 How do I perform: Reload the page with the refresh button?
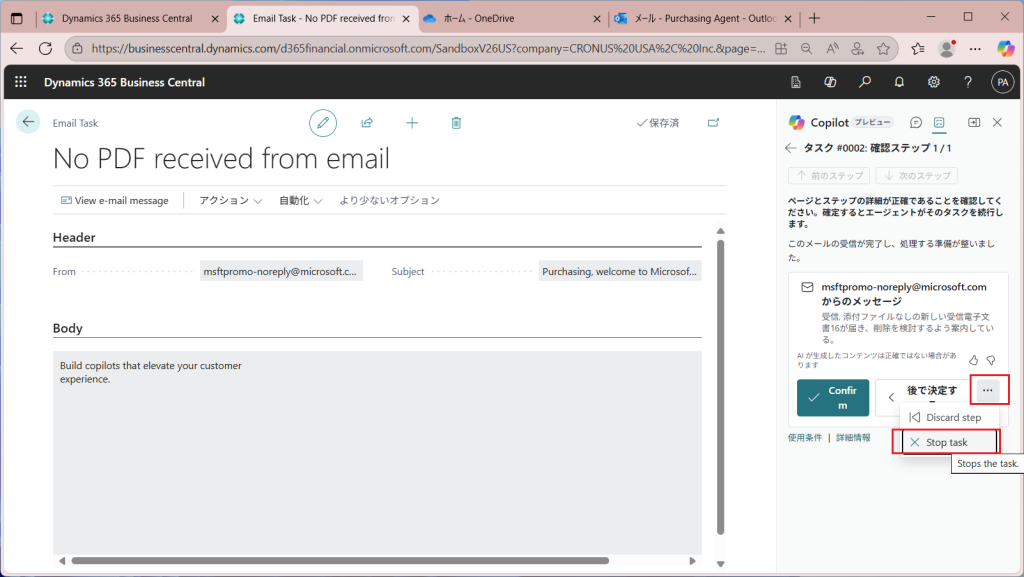(45, 48)
